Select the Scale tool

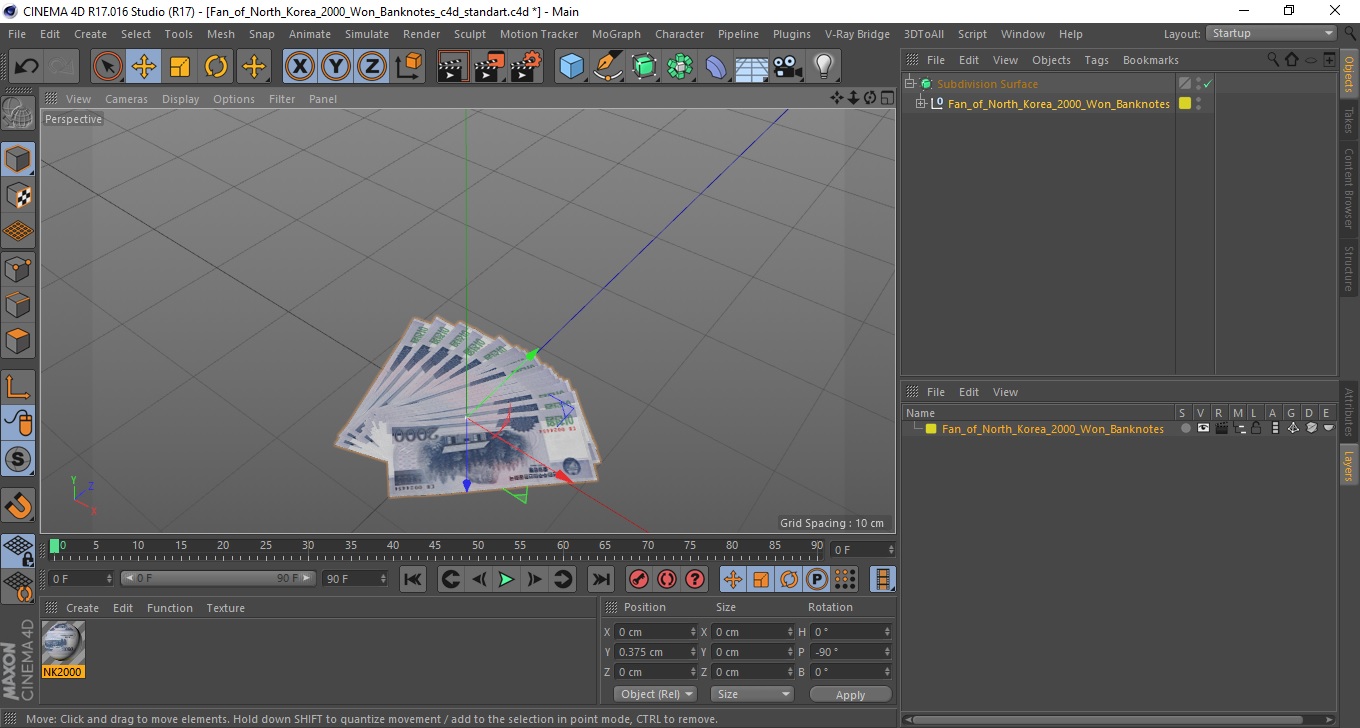tap(180, 67)
